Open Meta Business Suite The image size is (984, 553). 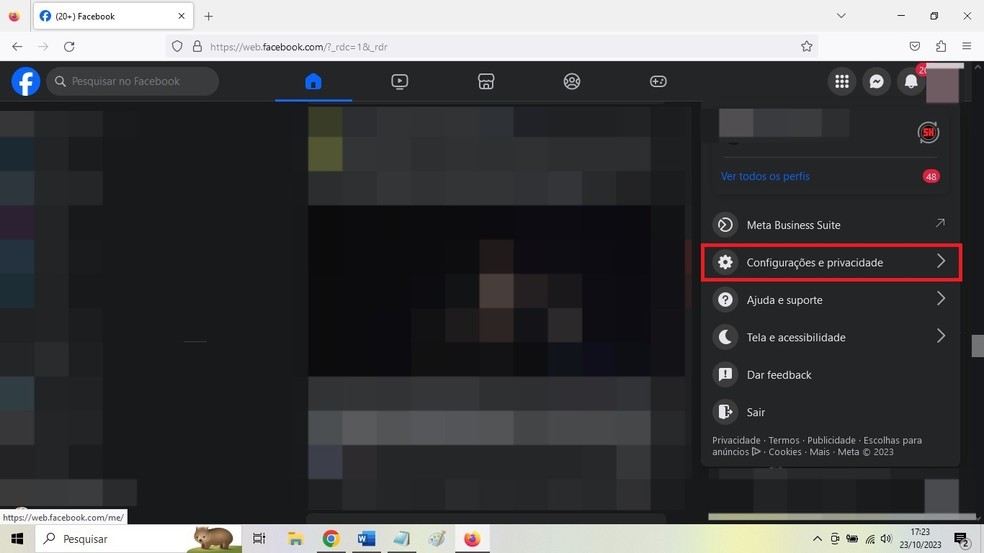pyautogui.click(x=830, y=225)
